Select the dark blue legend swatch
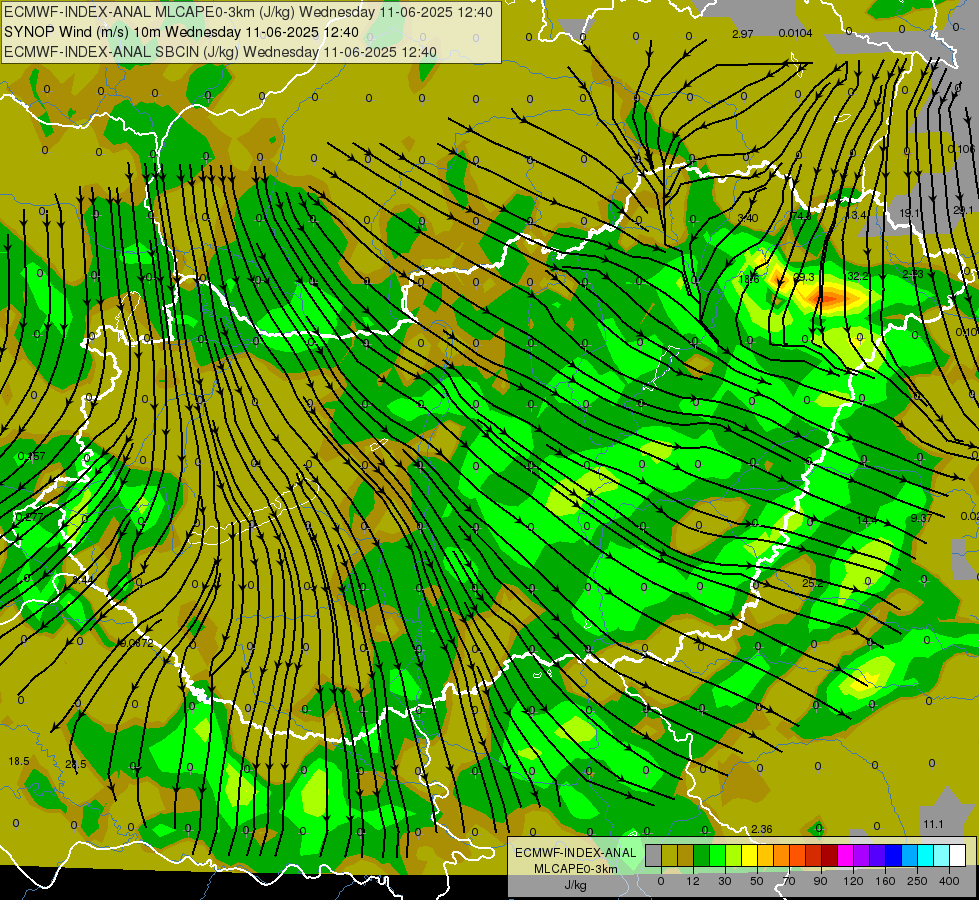This screenshot has height=900, width=979. click(893, 855)
